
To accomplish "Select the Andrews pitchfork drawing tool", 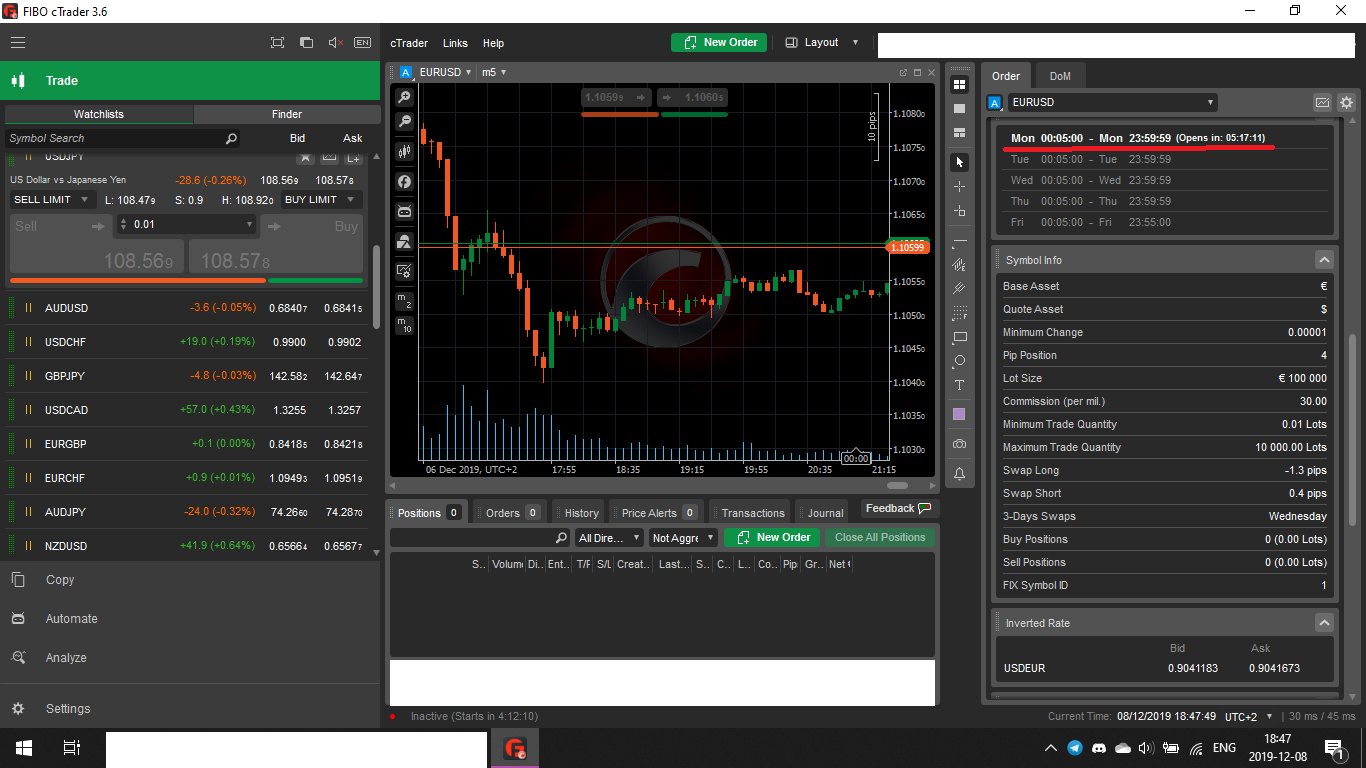I will pos(960,289).
